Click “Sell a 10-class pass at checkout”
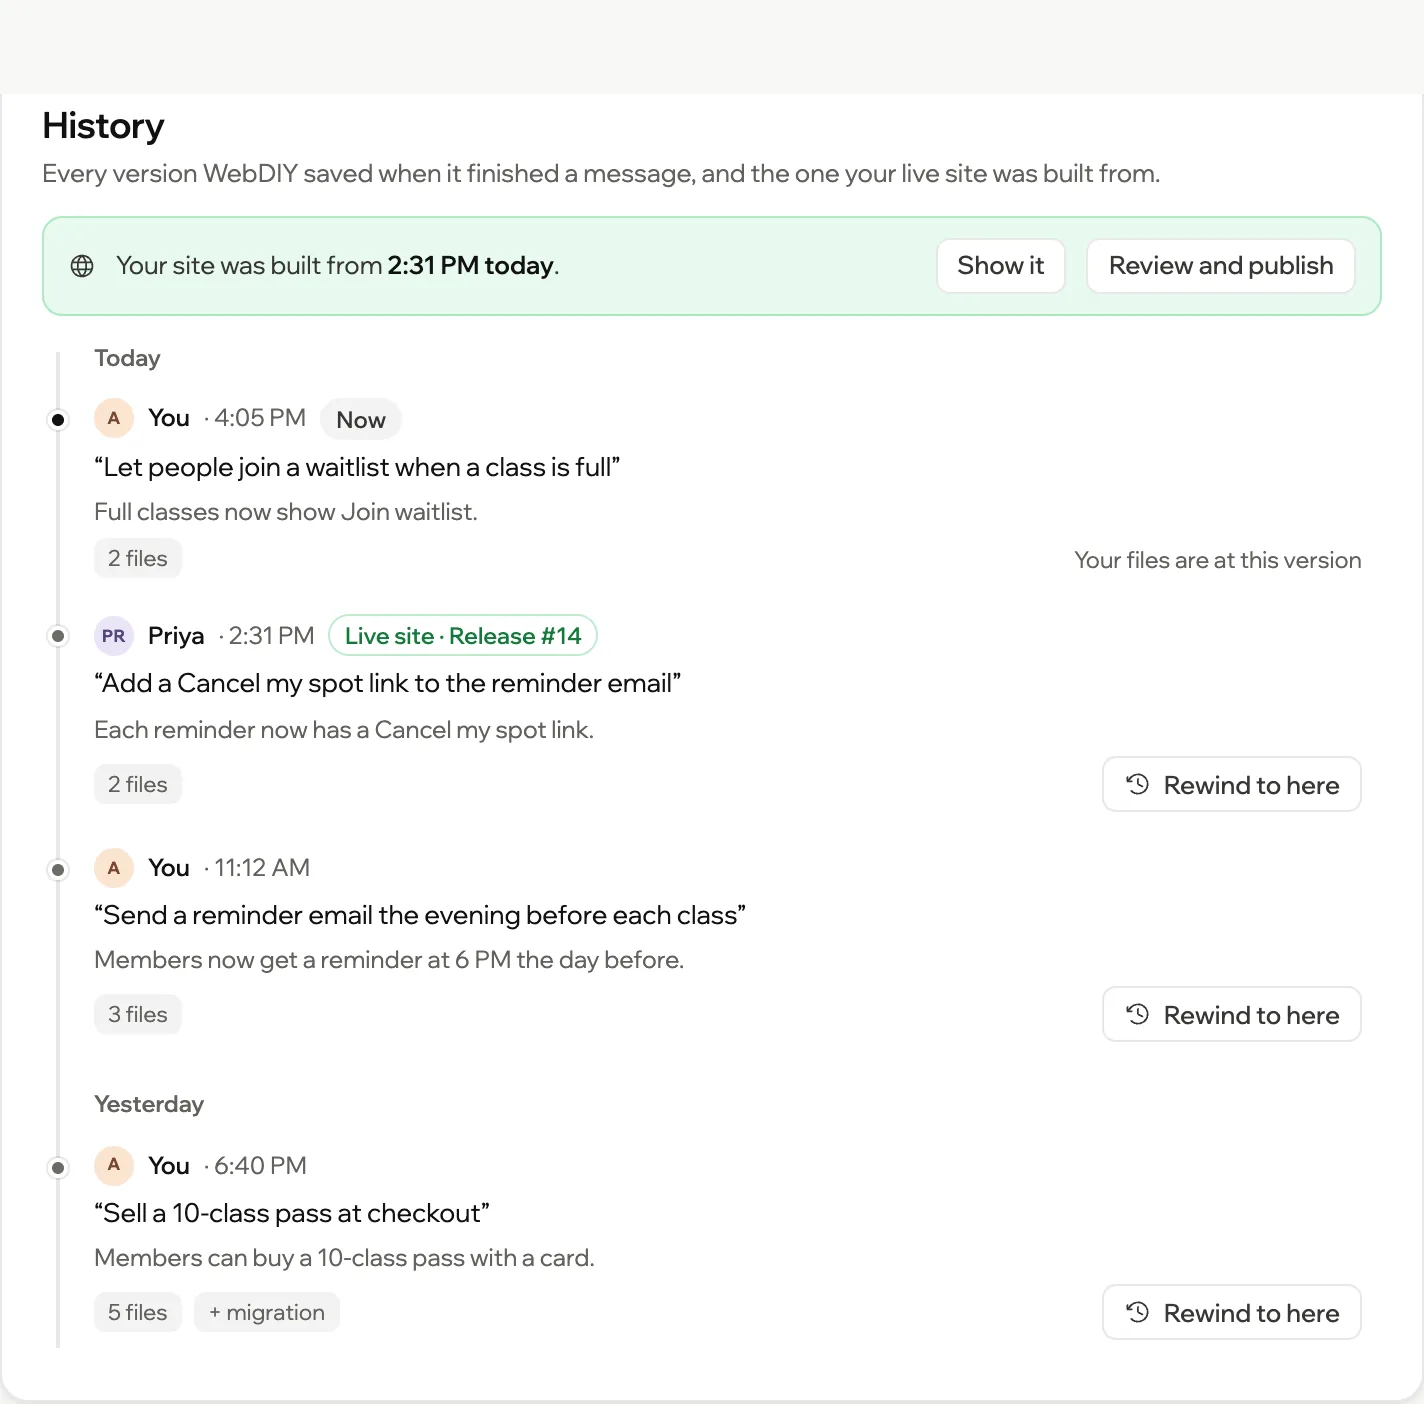The height and width of the screenshot is (1404, 1424). (292, 1214)
